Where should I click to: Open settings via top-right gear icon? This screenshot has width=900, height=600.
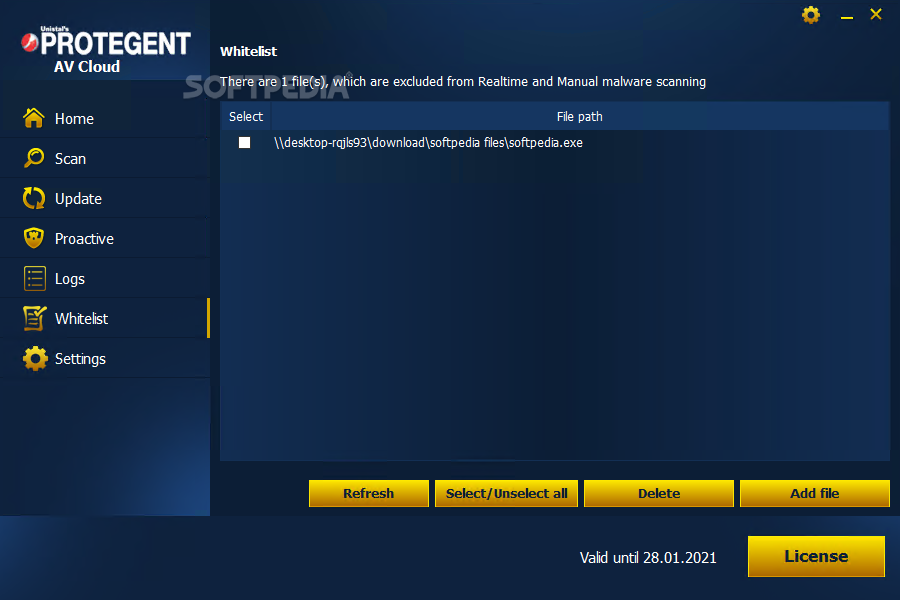810,14
